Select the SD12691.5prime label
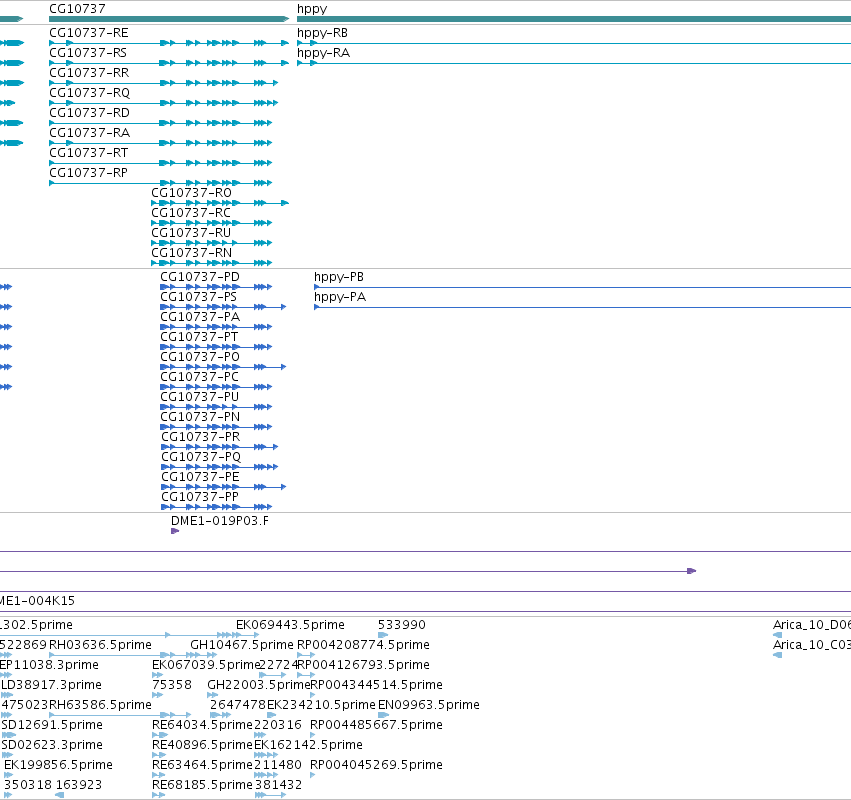 tap(52, 725)
